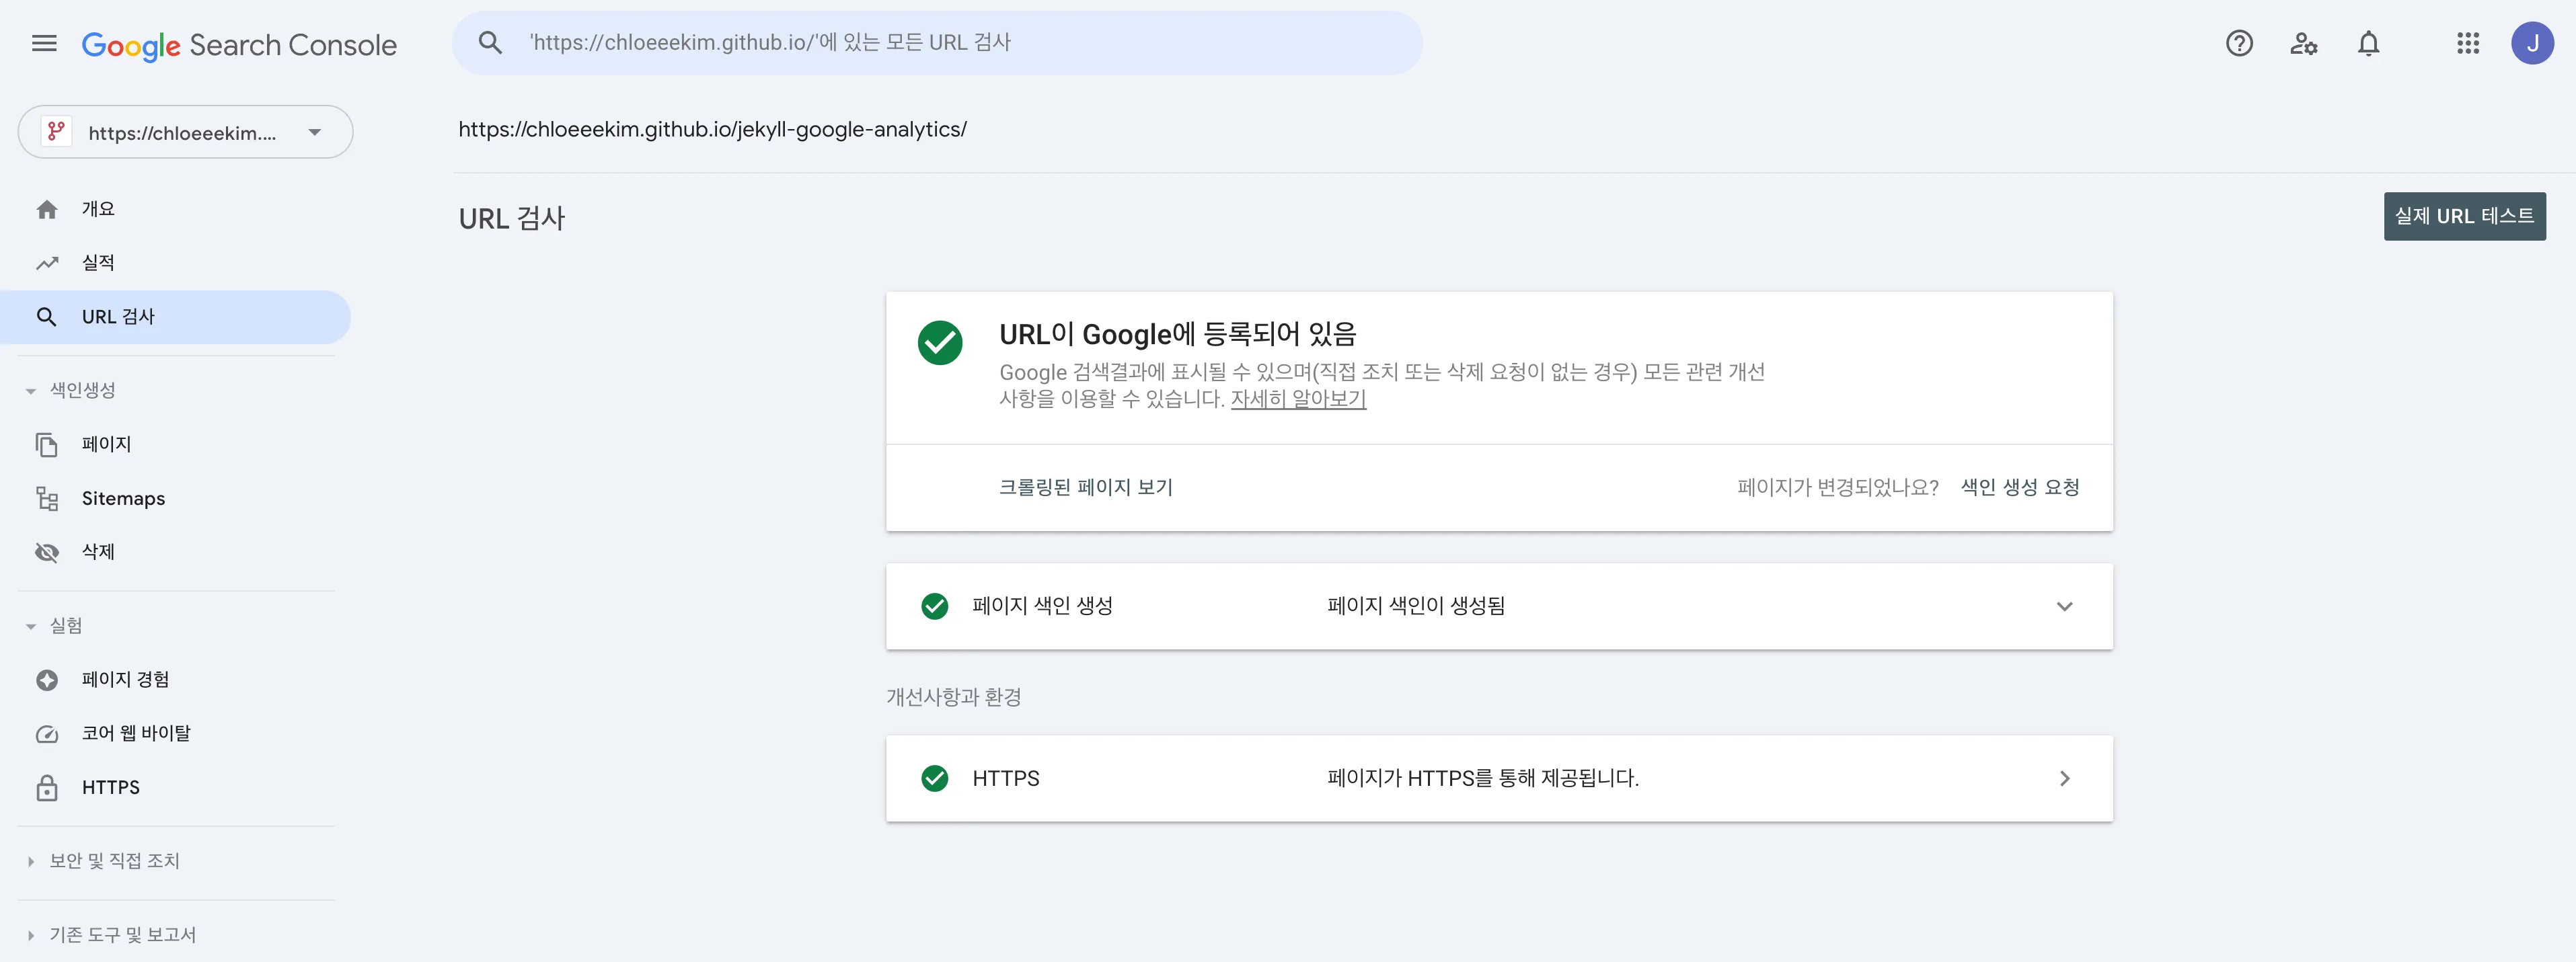Click the 실제 URL 테스트 button
The image size is (2576, 962).
2464,216
